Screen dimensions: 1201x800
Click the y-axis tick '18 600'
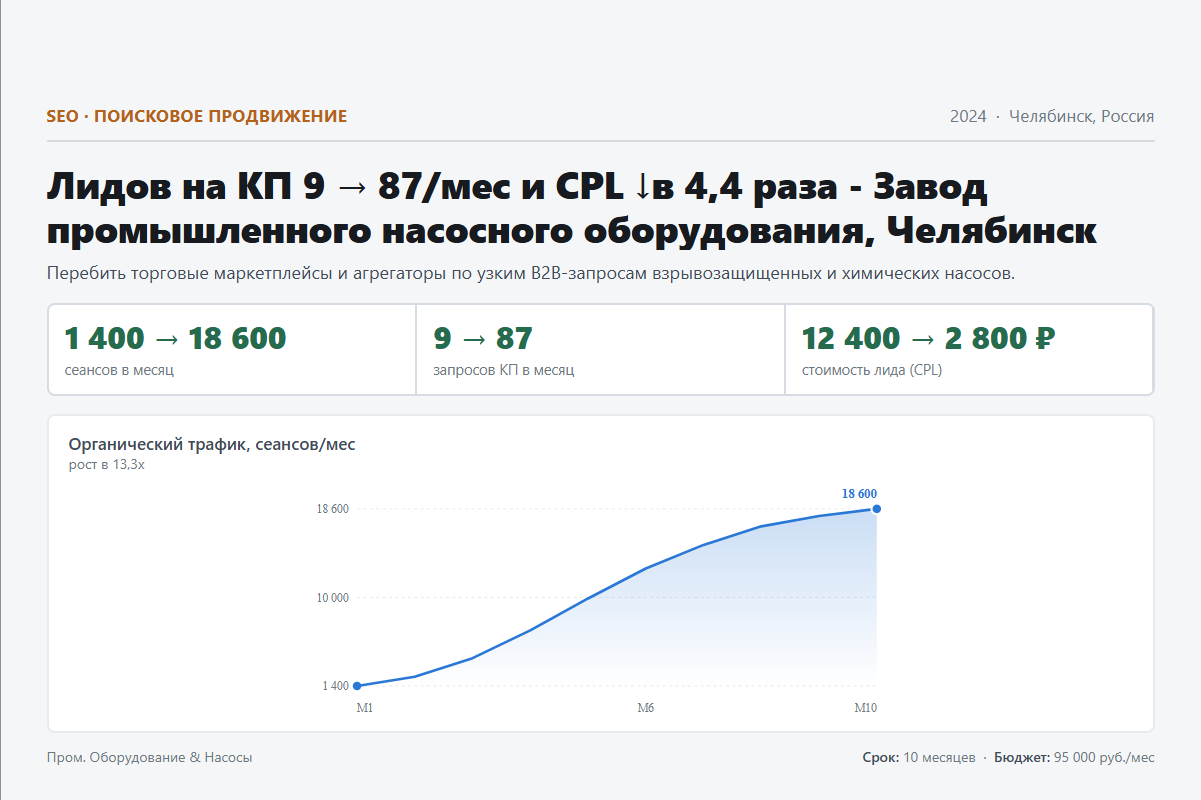[333, 509]
